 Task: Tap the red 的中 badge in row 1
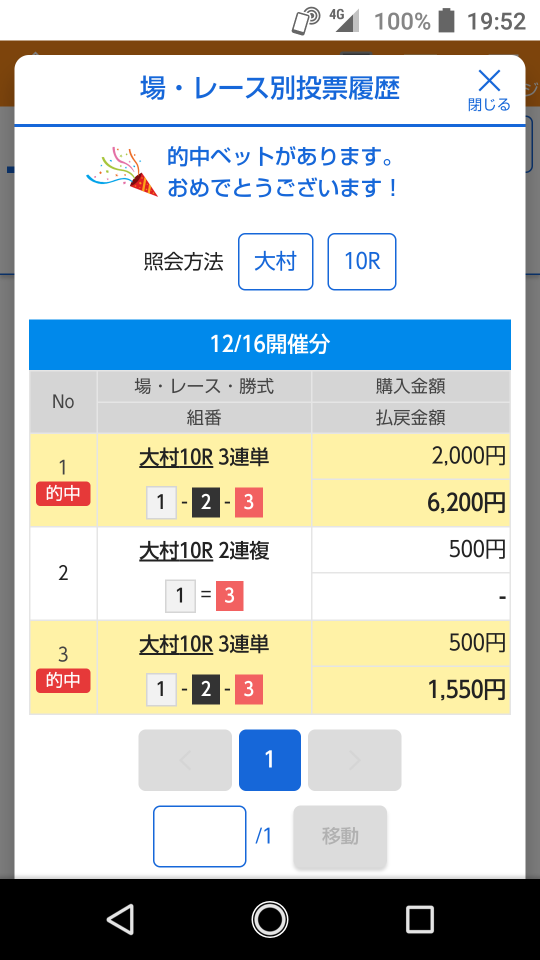[x=63, y=493]
